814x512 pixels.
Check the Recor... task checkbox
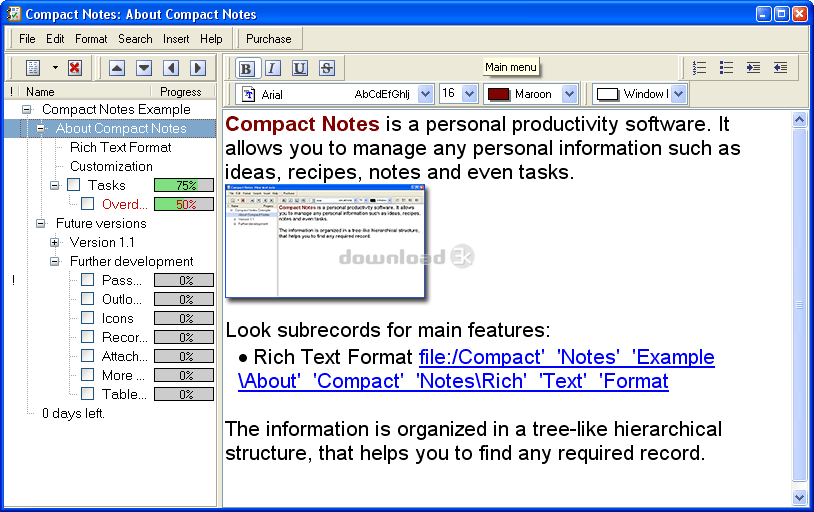point(88,337)
